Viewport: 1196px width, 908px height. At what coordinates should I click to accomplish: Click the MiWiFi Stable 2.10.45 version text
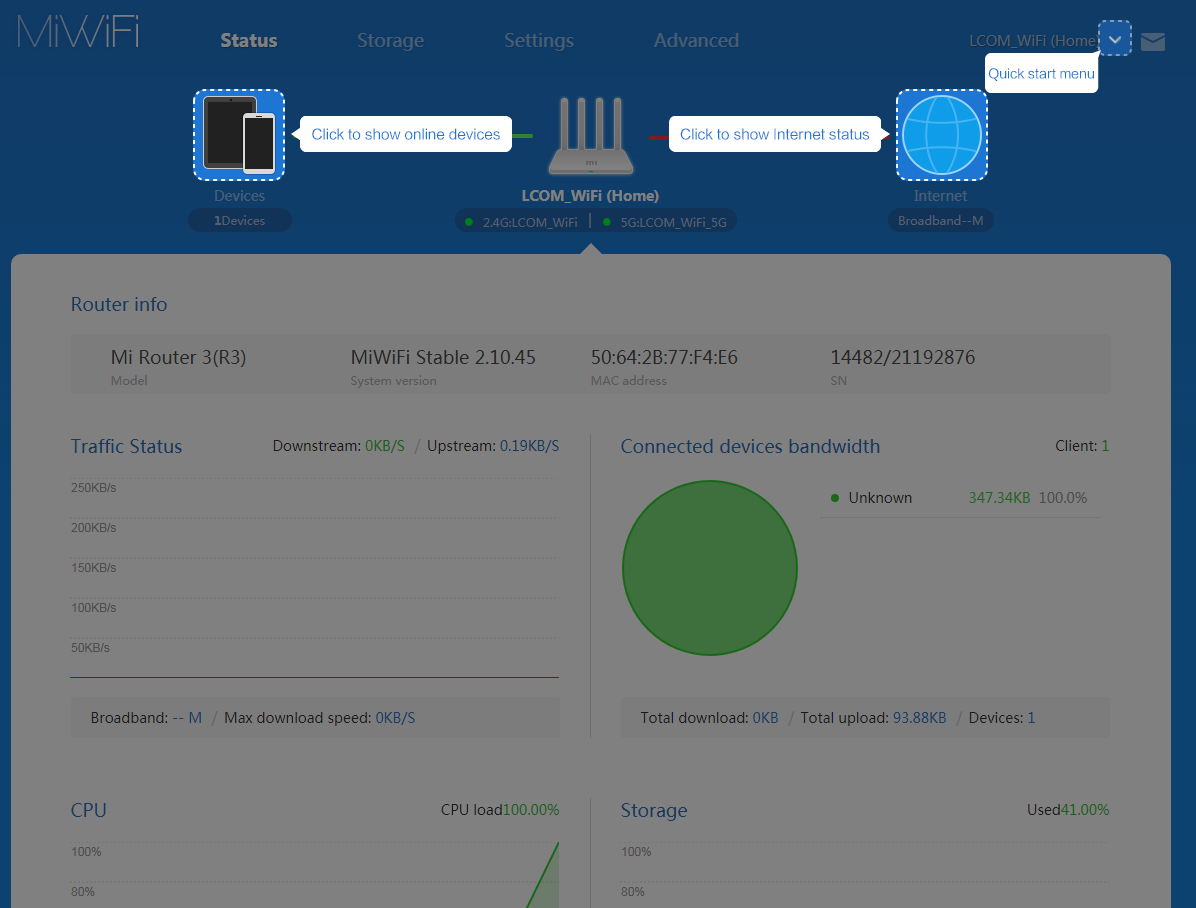(x=443, y=357)
